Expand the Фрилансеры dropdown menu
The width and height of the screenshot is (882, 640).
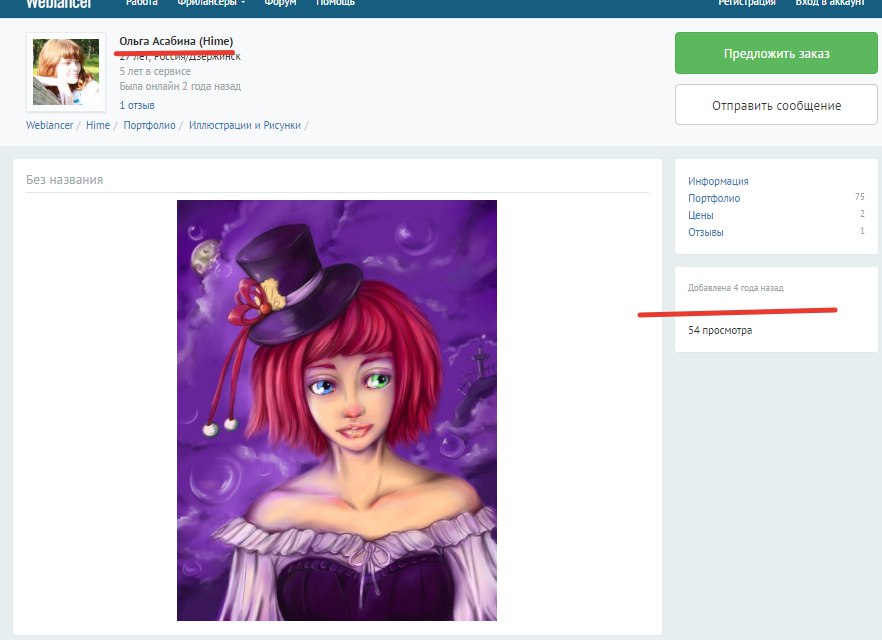211,3
